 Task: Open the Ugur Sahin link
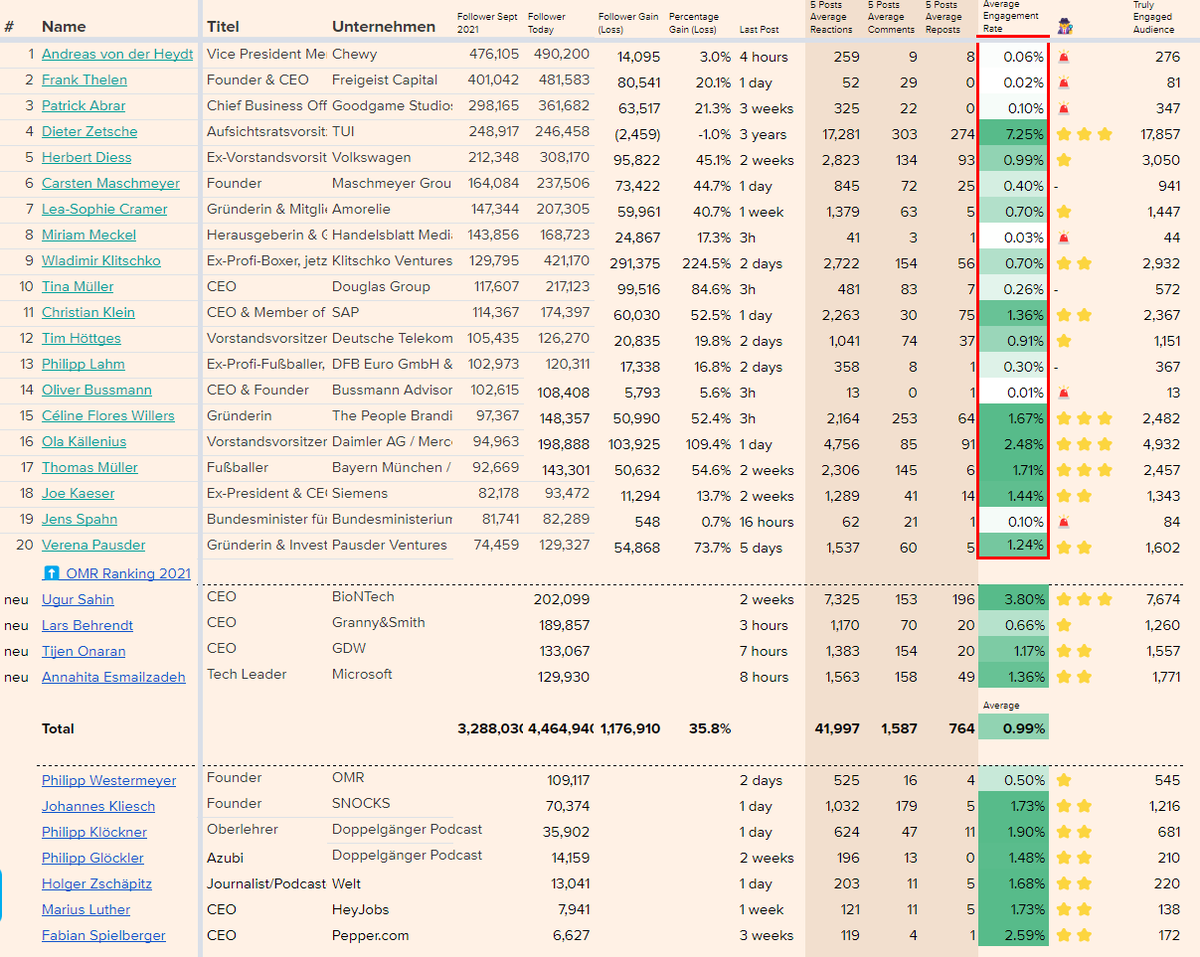78,600
